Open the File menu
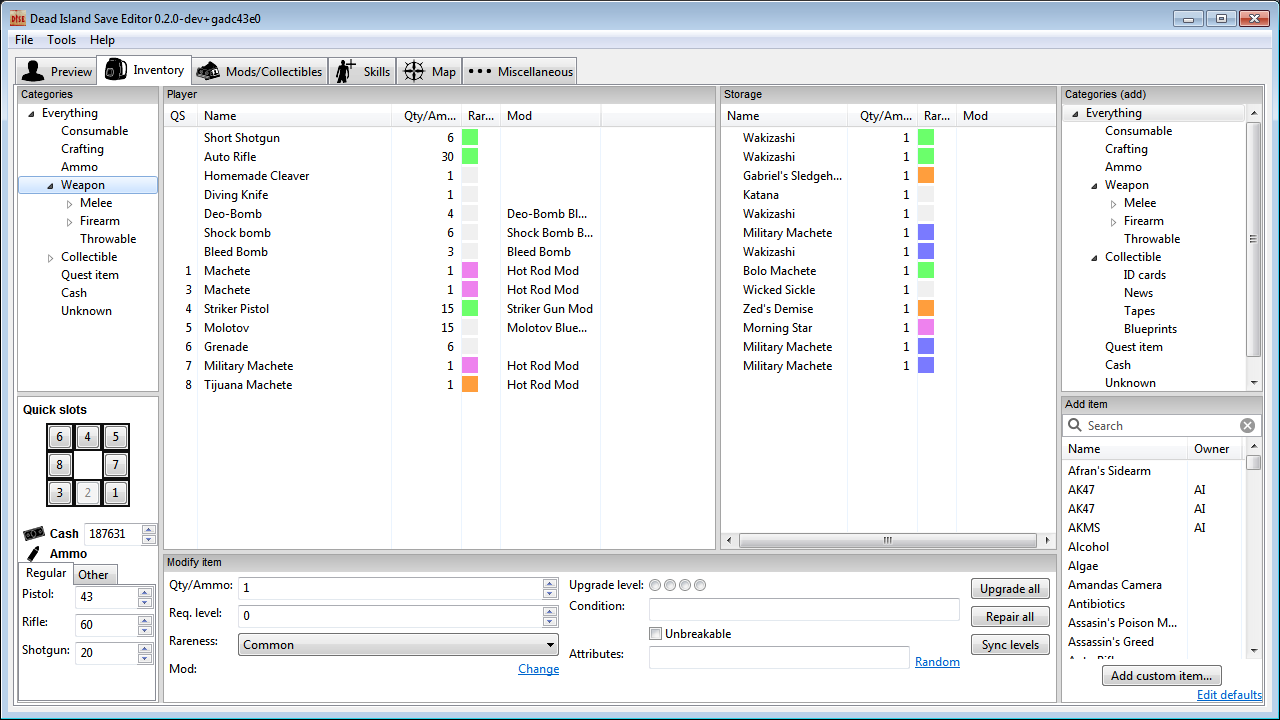The height and width of the screenshot is (720, 1280). tap(24, 40)
